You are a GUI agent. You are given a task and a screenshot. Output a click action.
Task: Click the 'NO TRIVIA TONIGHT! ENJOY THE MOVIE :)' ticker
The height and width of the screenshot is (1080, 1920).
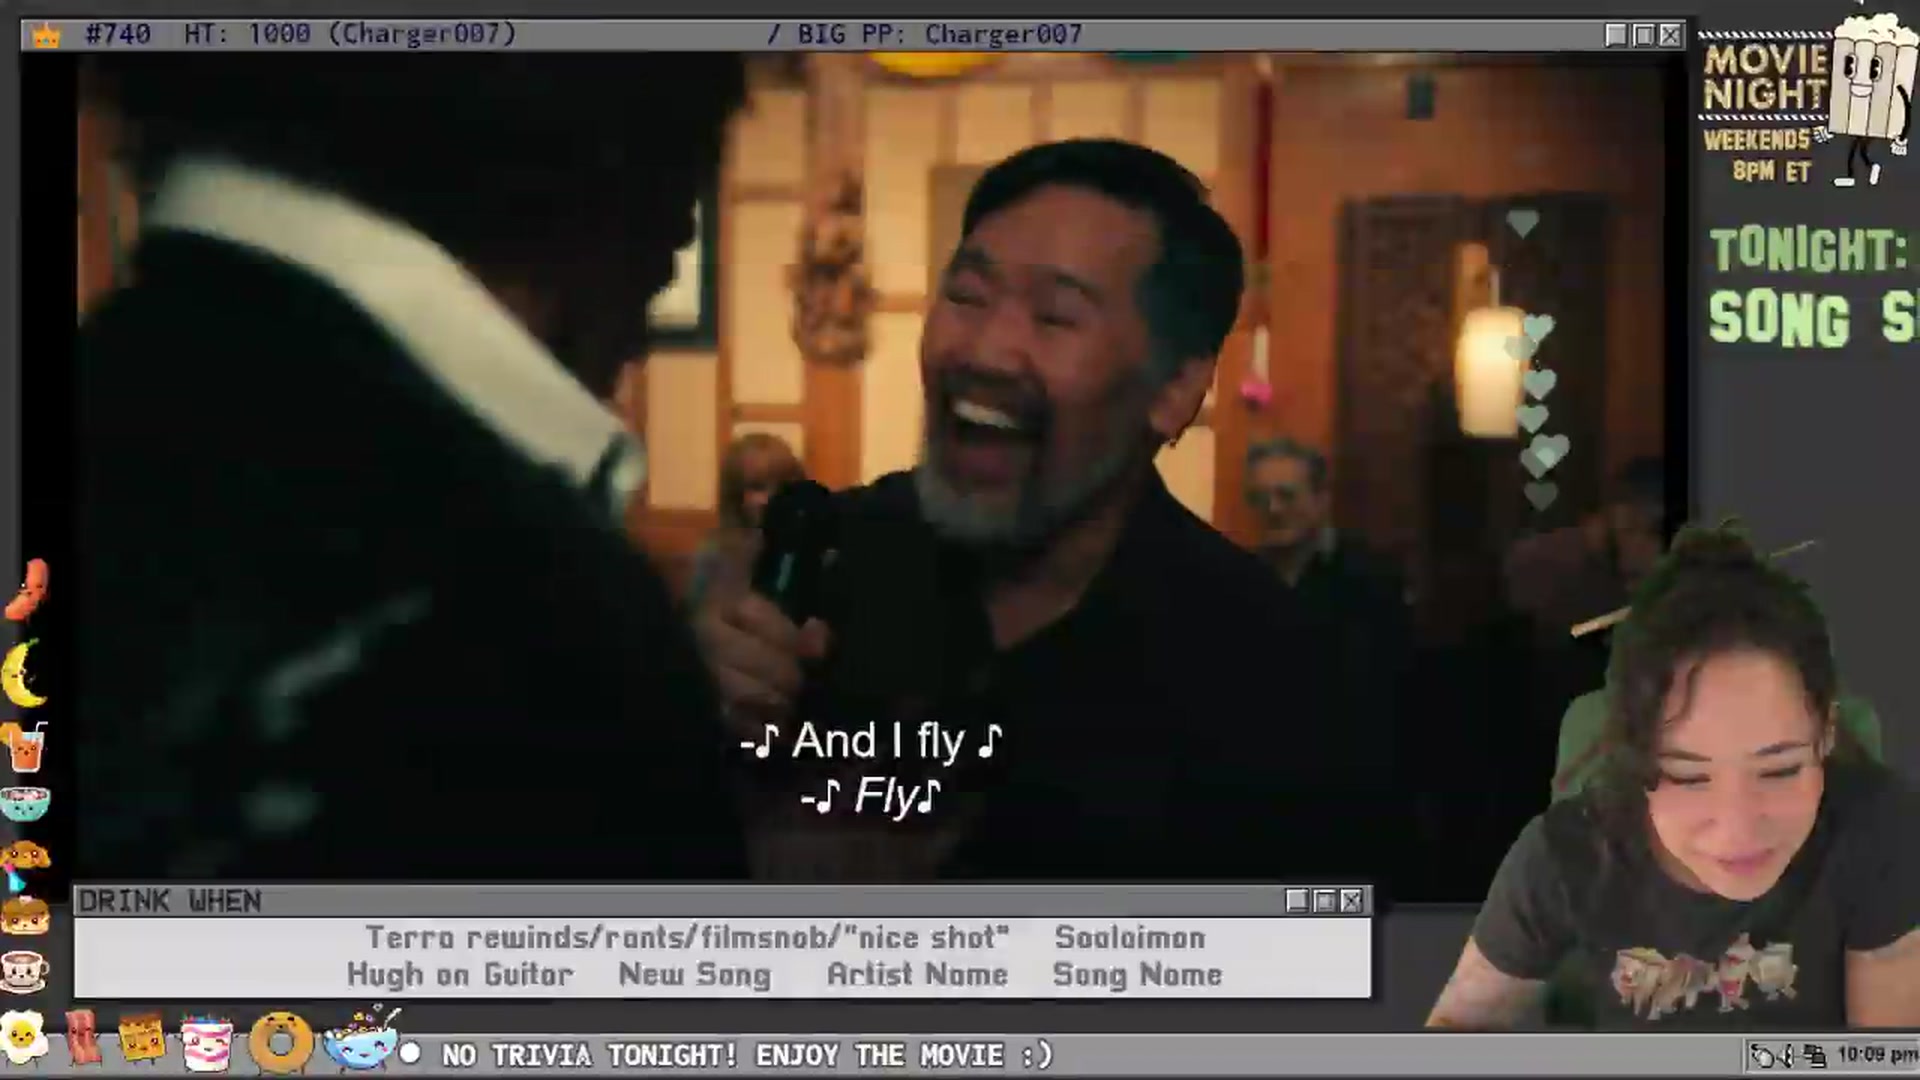[748, 1055]
